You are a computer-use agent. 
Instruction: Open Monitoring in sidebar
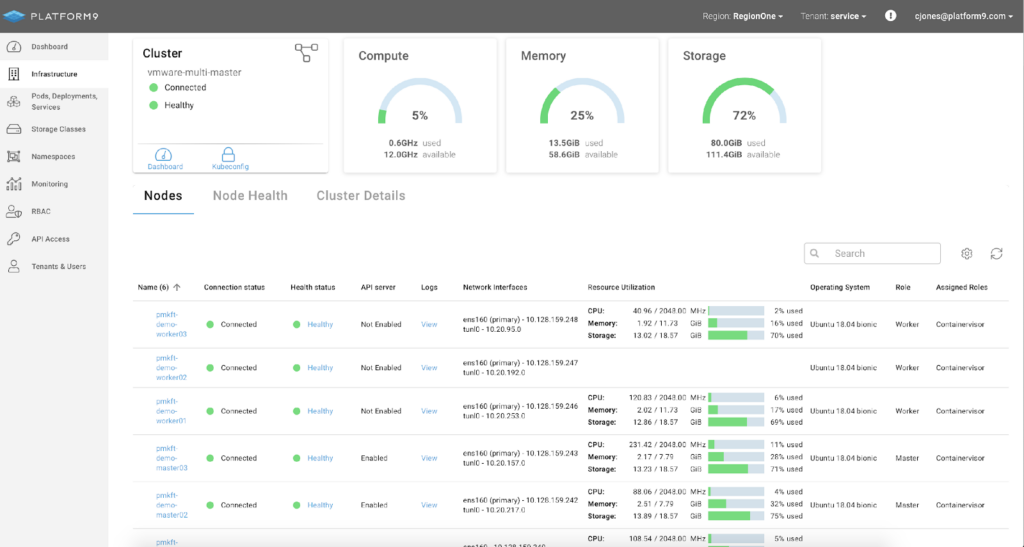[49, 184]
